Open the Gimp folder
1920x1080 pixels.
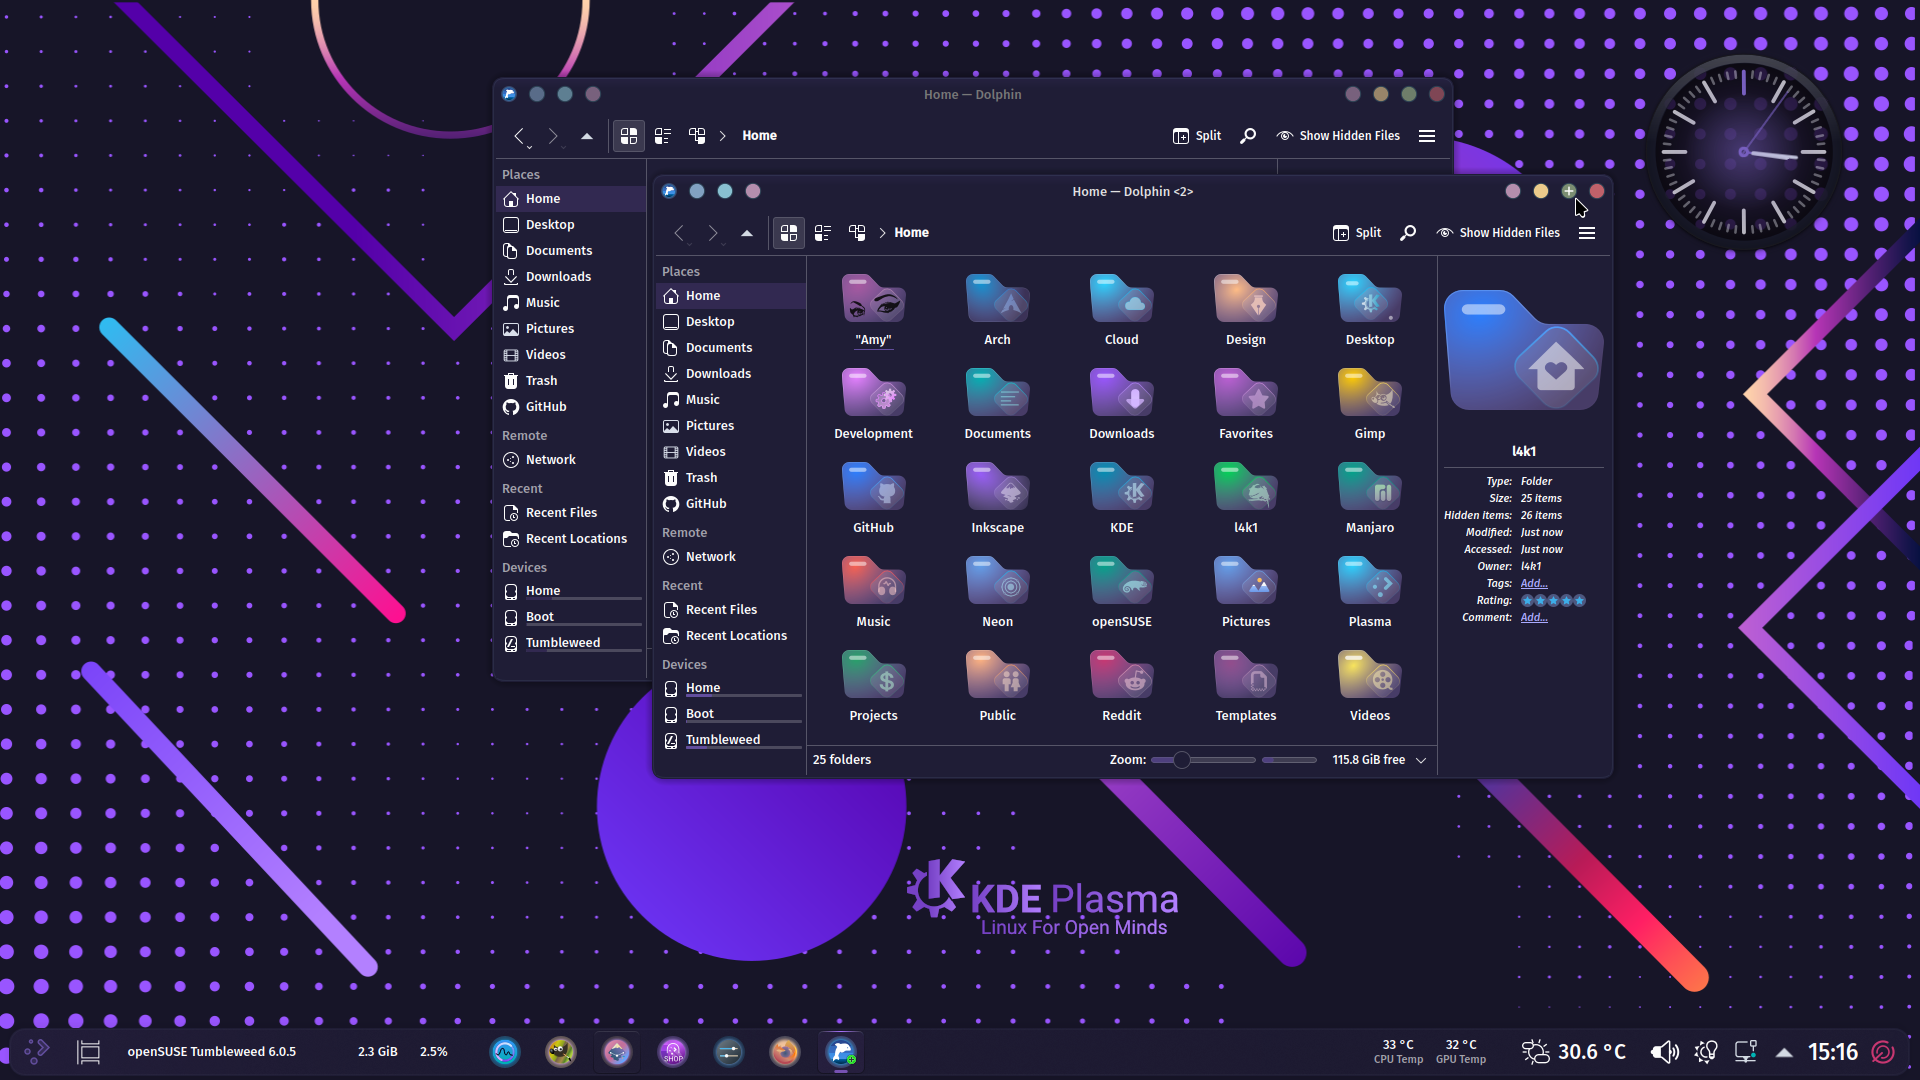point(1369,404)
